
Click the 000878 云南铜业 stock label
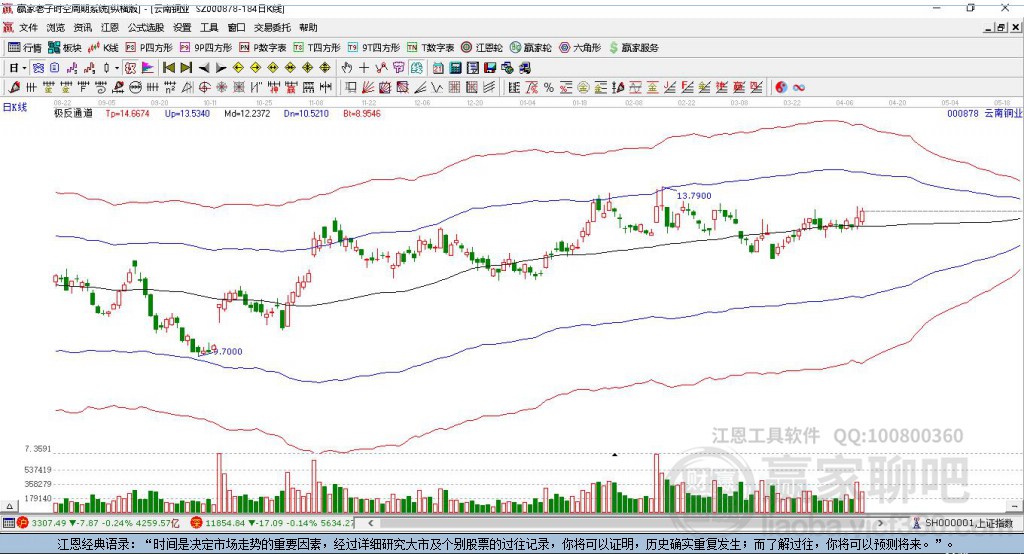(x=984, y=113)
